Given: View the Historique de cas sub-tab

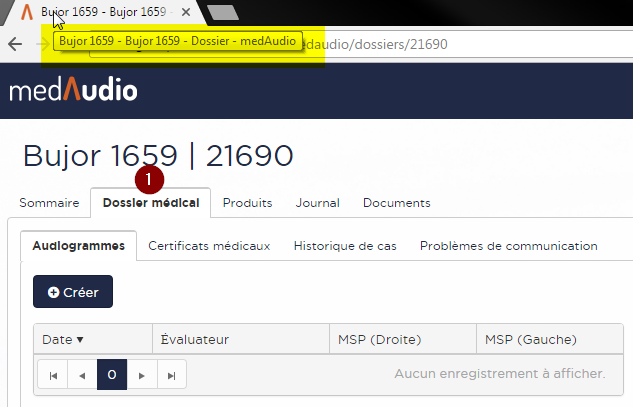Looking at the screenshot, I should 344,246.
